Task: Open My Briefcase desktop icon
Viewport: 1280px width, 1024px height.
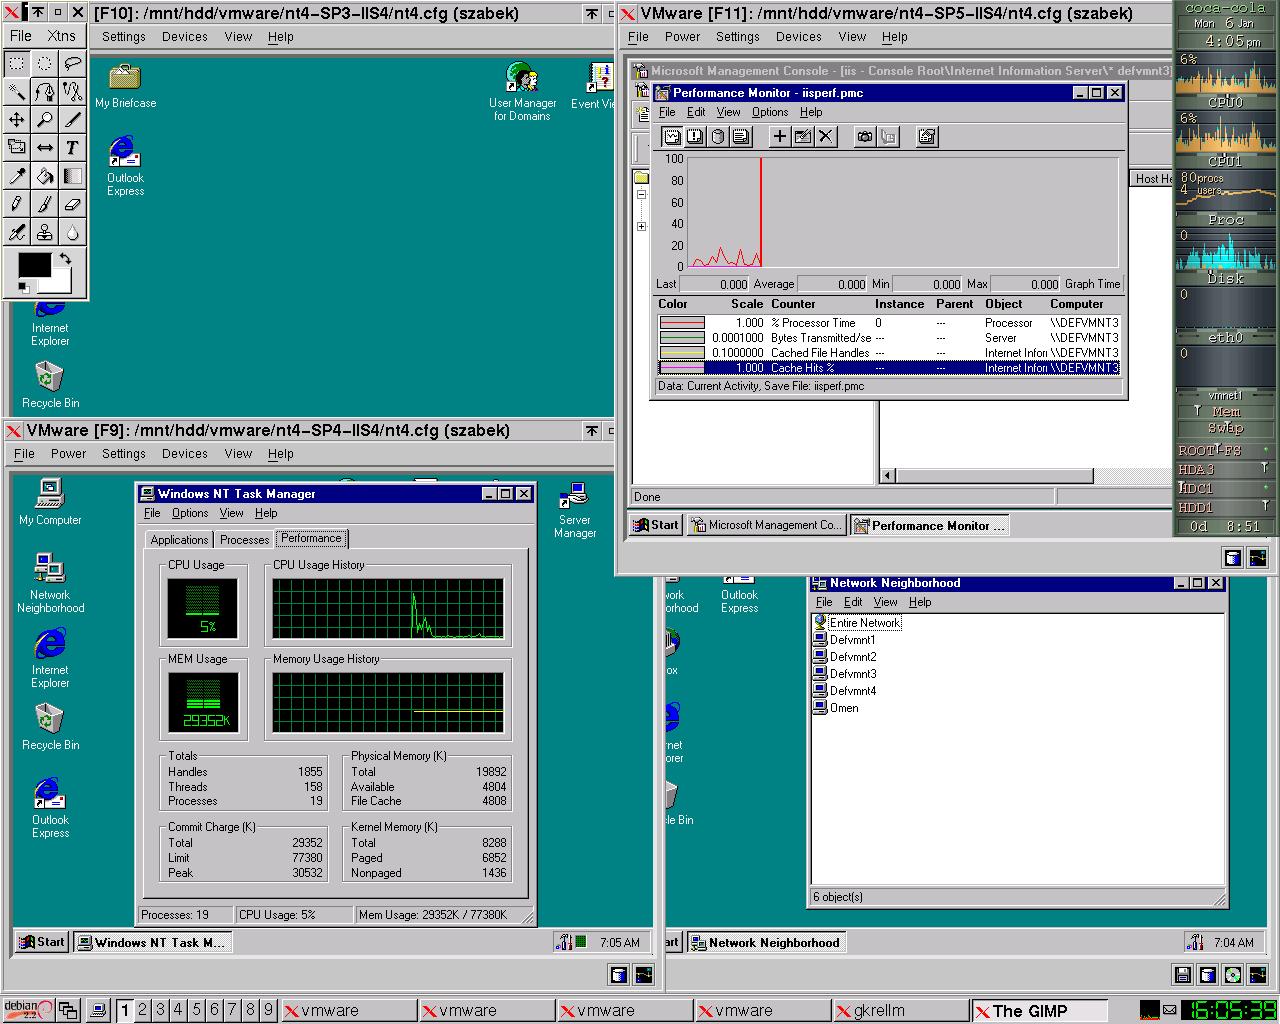Action: [125, 86]
